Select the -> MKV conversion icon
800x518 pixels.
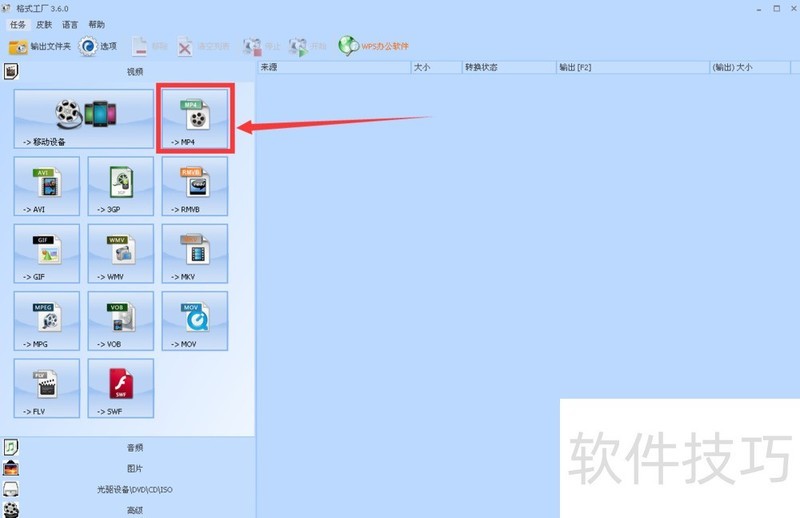[x=195, y=254]
